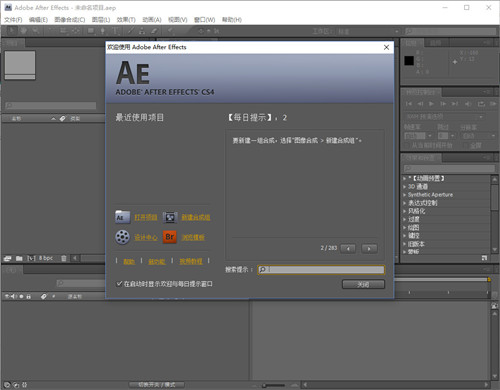Image resolution: width=500 pixels, height=390 pixels.
Task: Toggle loop option in Preview panel
Action: 481,104
